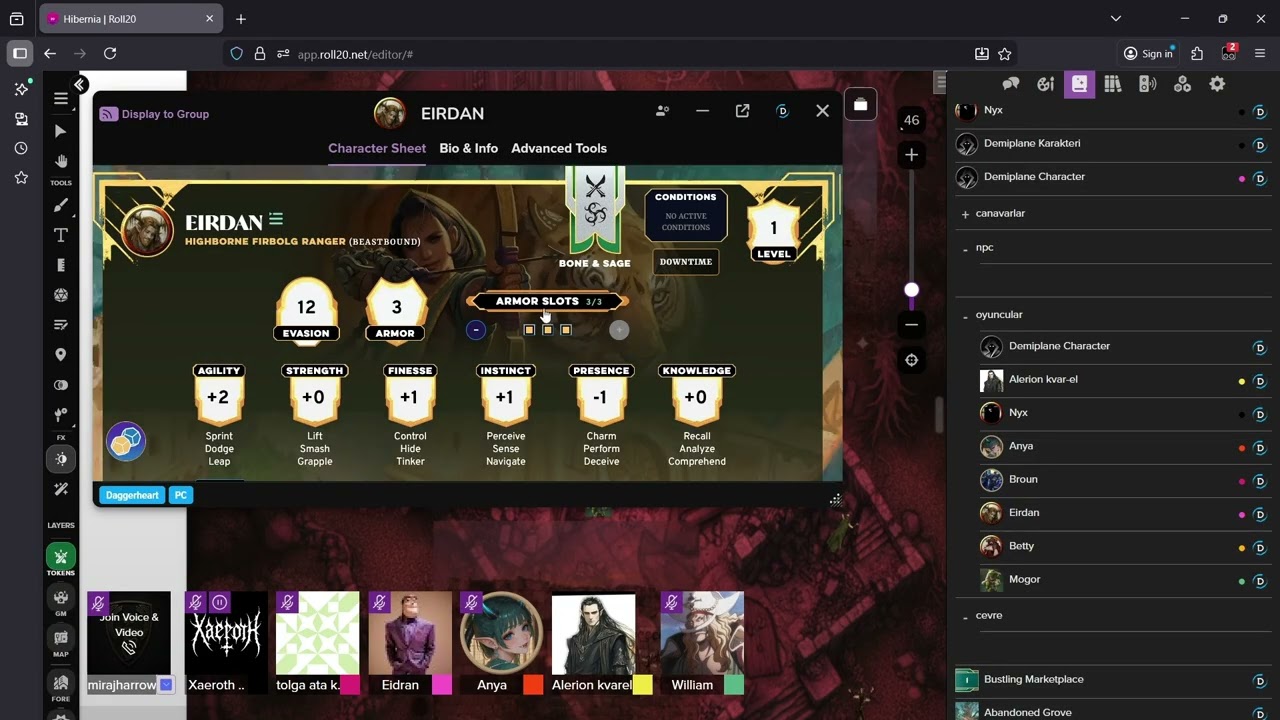
Task: Toggle the darkness mask tool in toolbar
Action: (x=61, y=385)
